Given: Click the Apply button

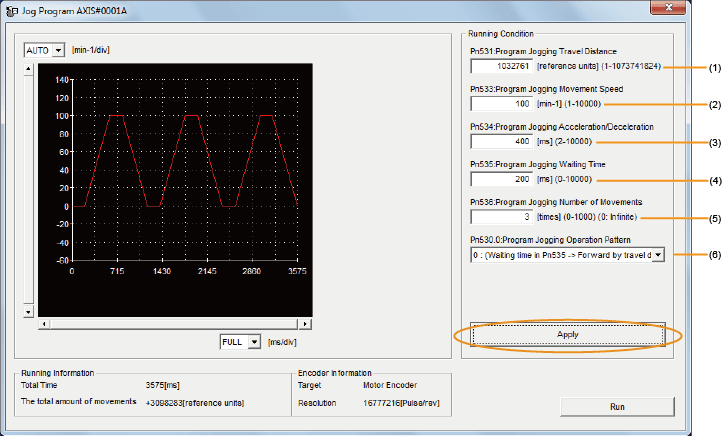Looking at the screenshot, I should (x=567, y=334).
